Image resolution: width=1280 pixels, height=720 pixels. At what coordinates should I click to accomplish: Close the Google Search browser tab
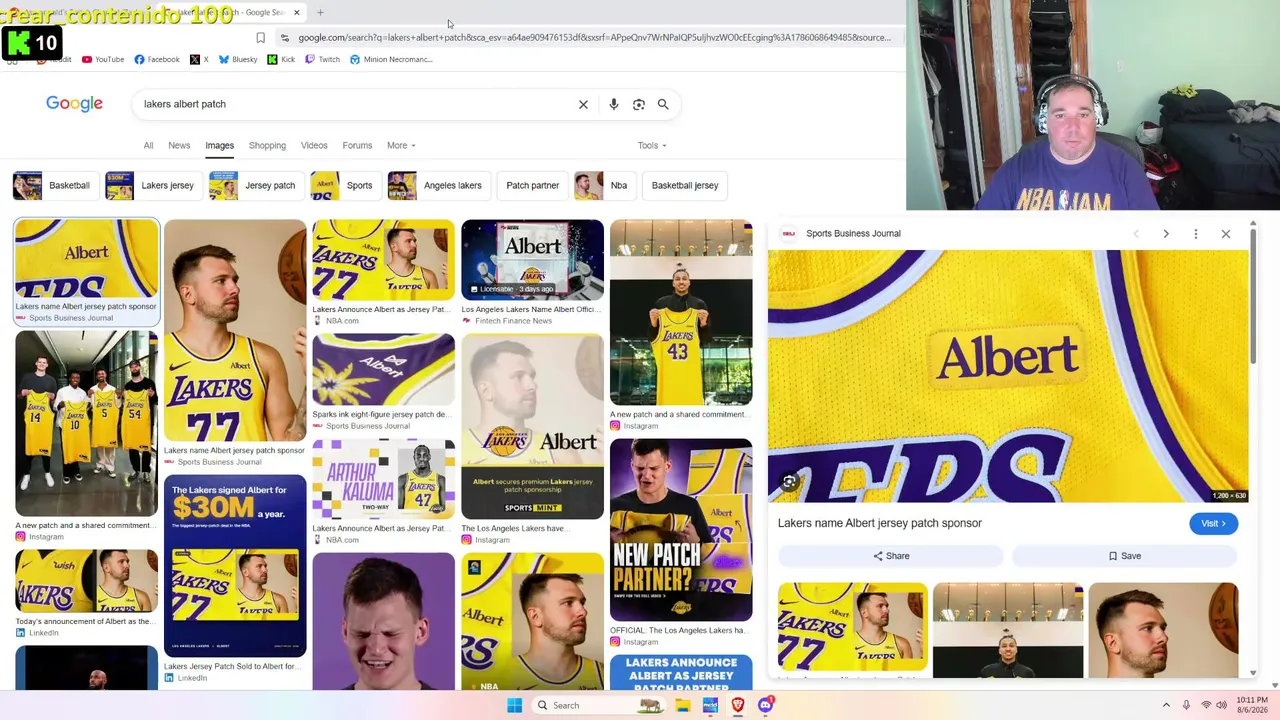(x=296, y=13)
